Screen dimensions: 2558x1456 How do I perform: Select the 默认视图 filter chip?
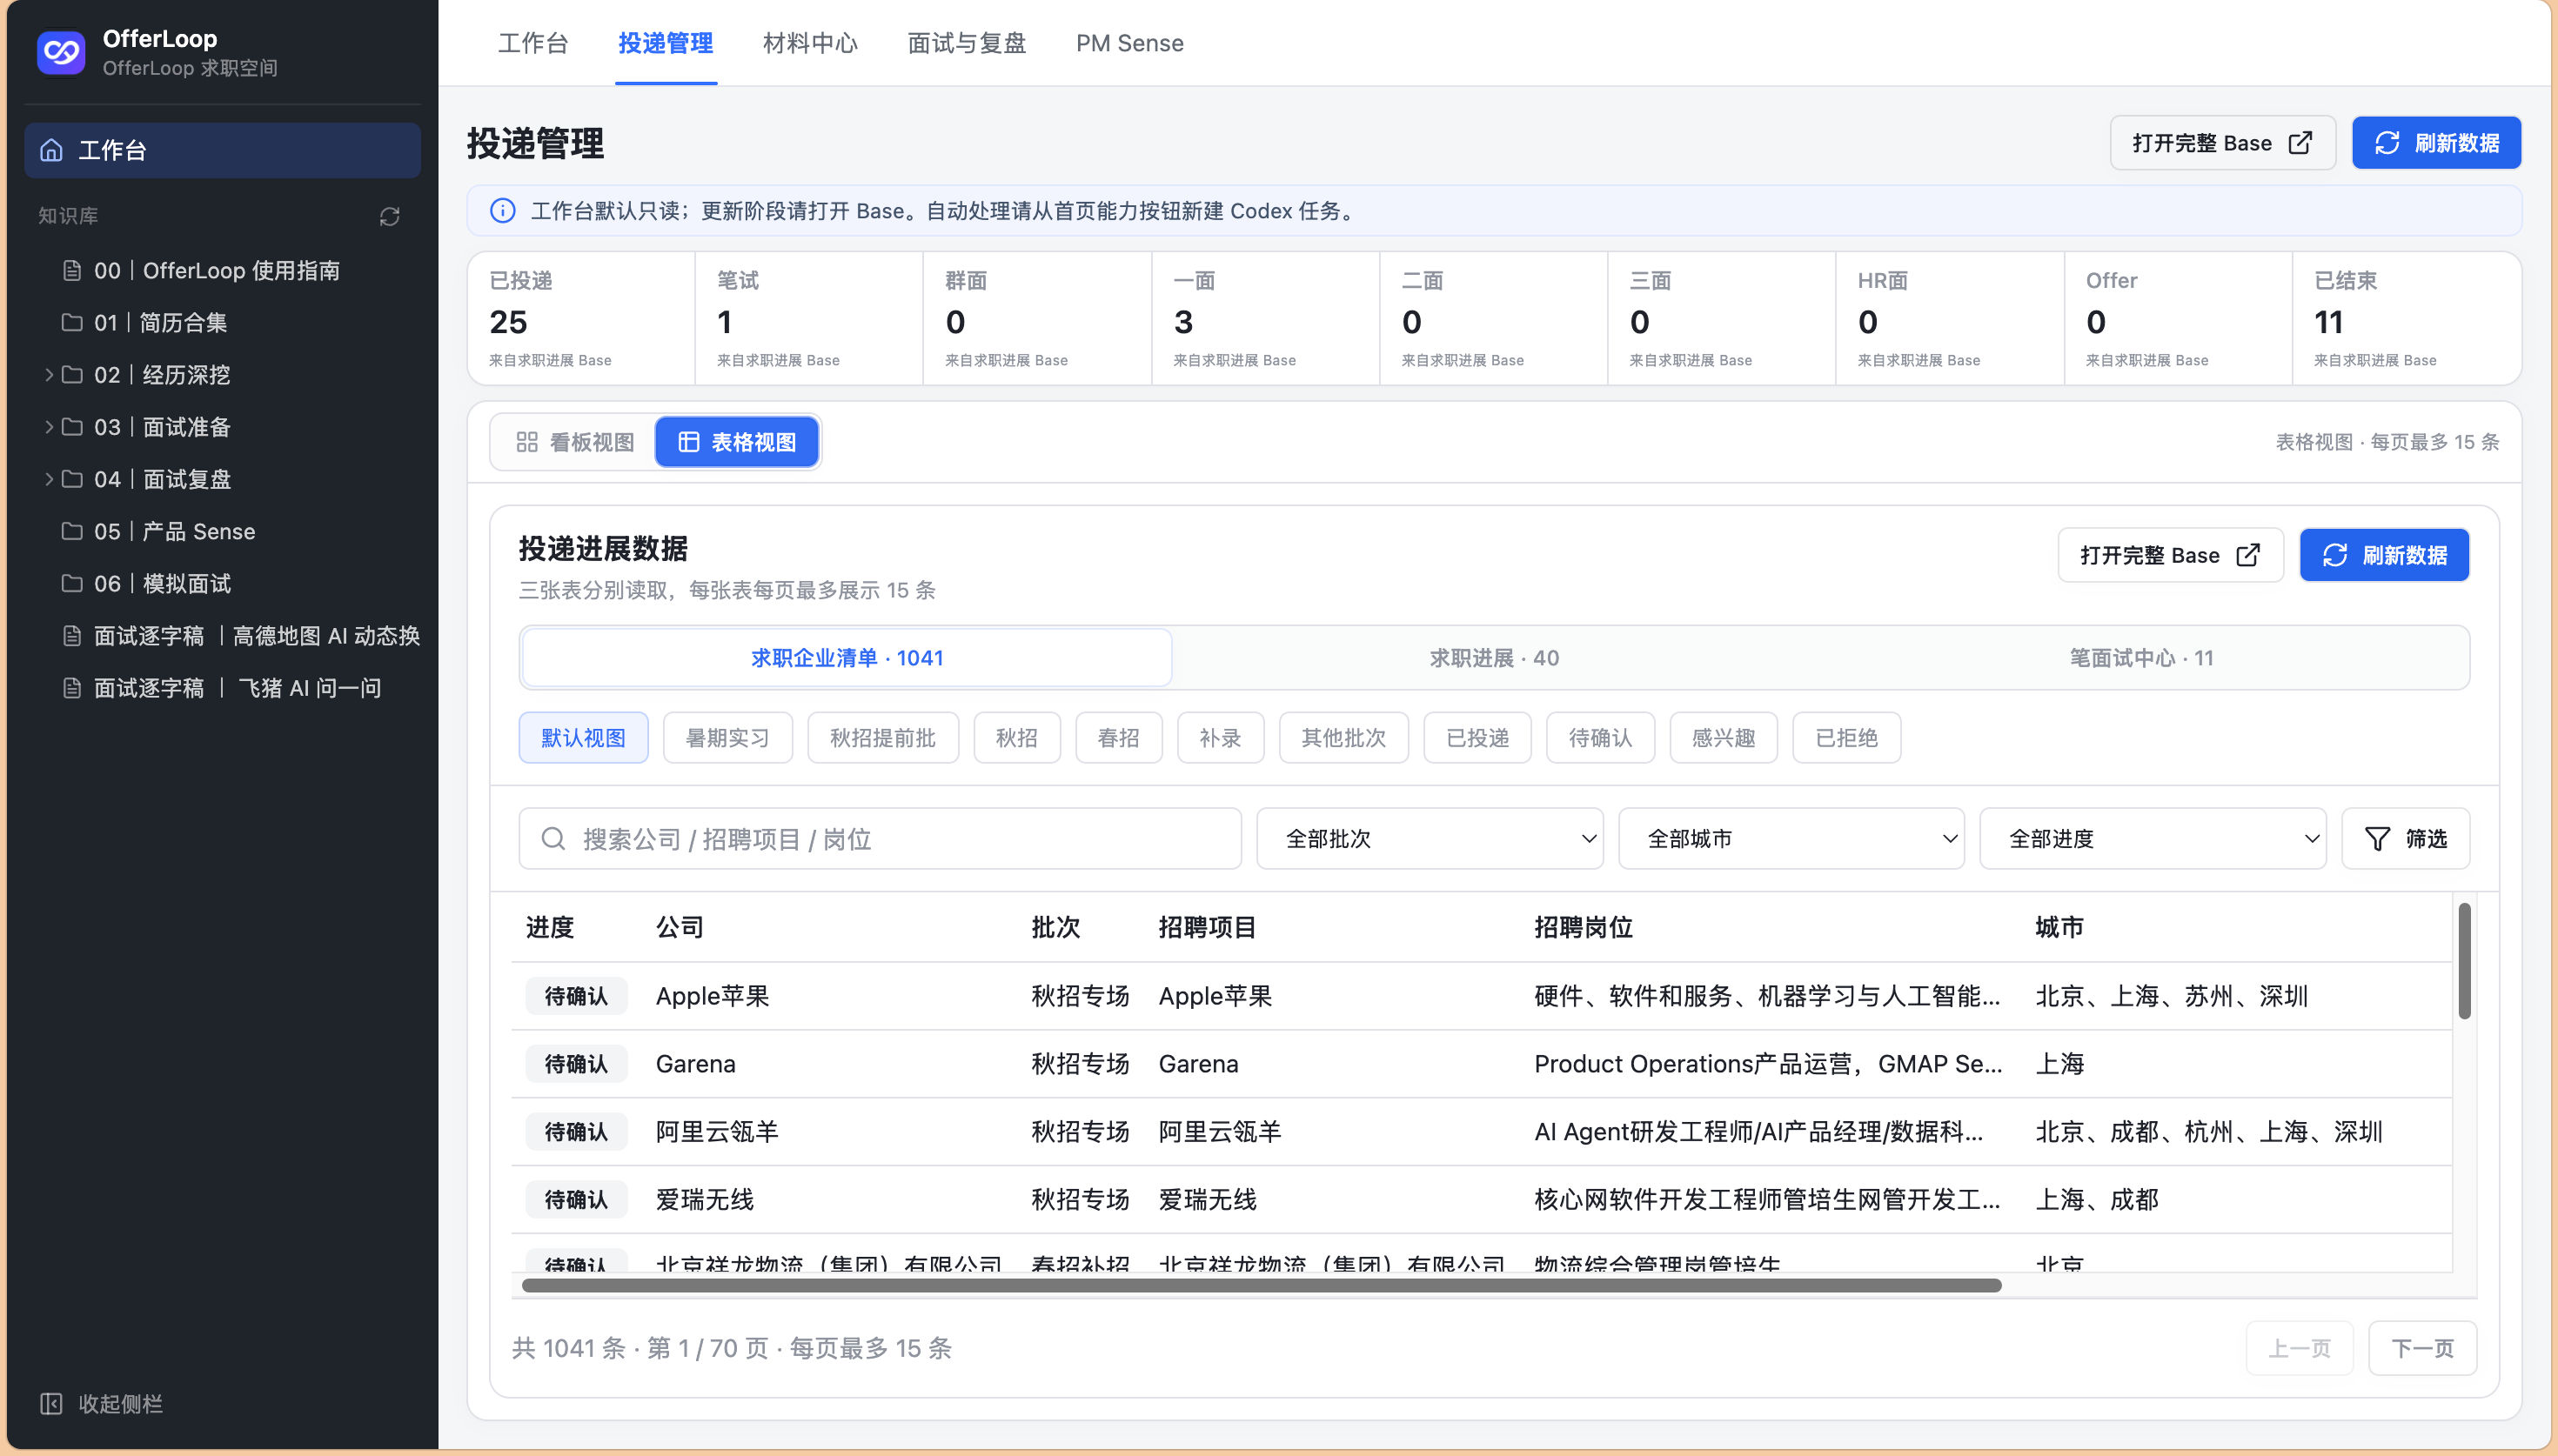(x=583, y=738)
